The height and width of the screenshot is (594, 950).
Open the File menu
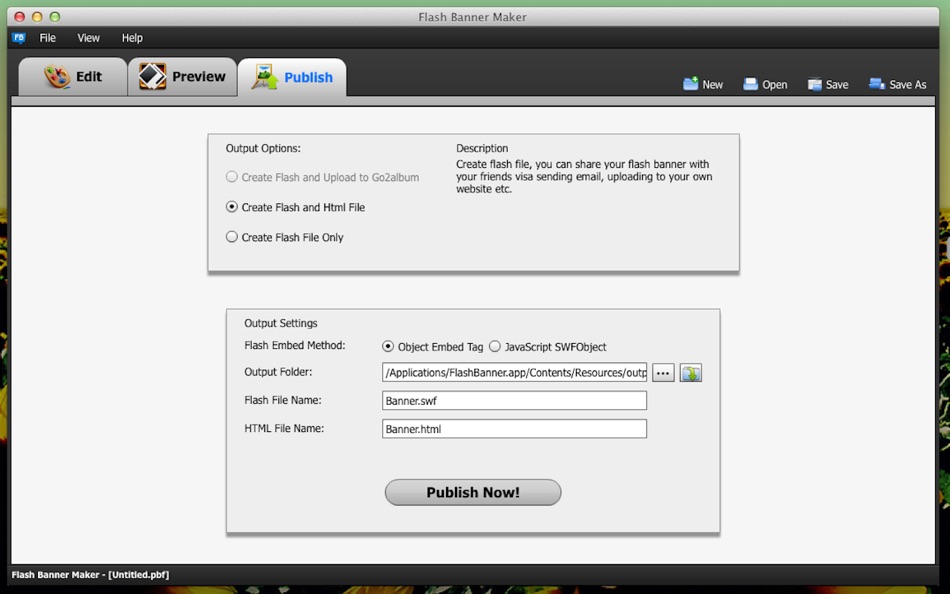(x=47, y=38)
